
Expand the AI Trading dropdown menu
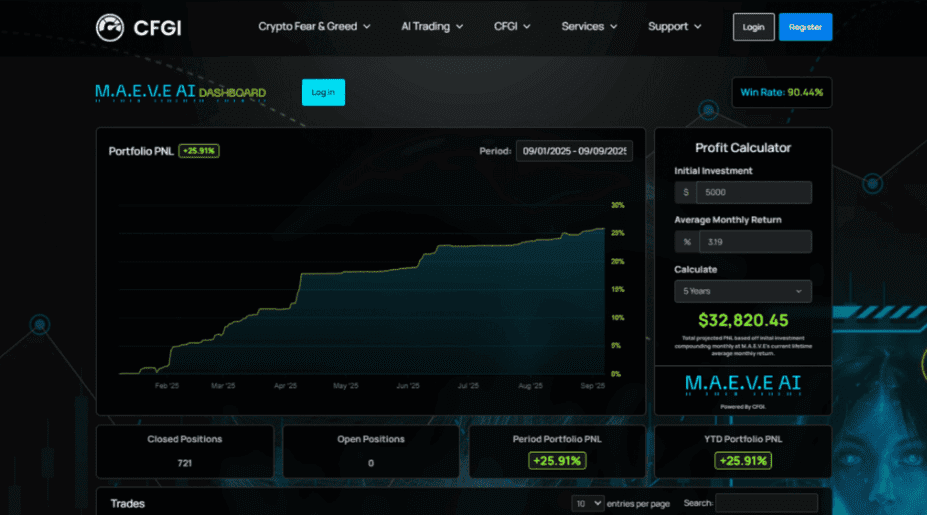click(x=432, y=27)
